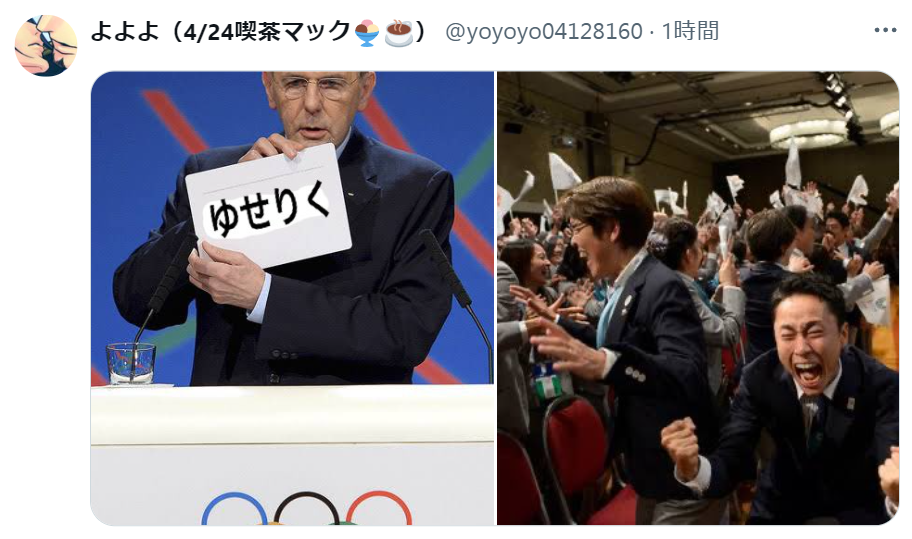Click the shaved ice emoji in display name

pyautogui.click(x=368, y=32)
